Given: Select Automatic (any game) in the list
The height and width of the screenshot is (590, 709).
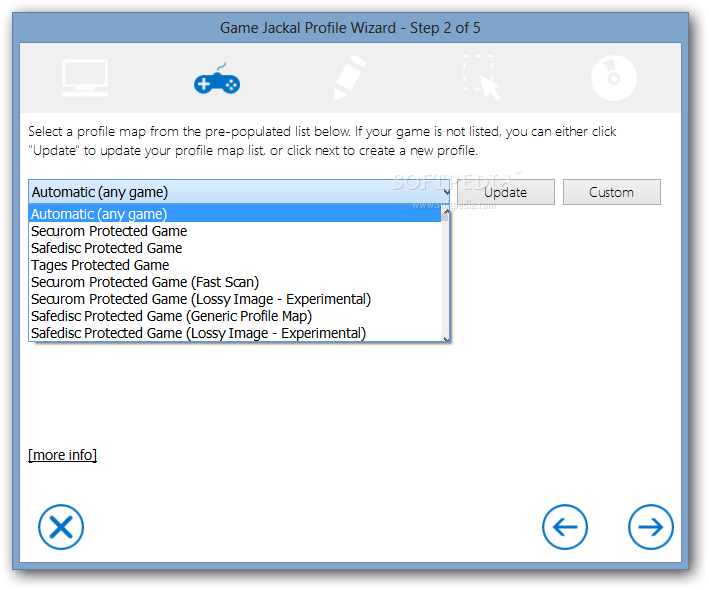Looking at the screenshot, I should coord(235,214).
